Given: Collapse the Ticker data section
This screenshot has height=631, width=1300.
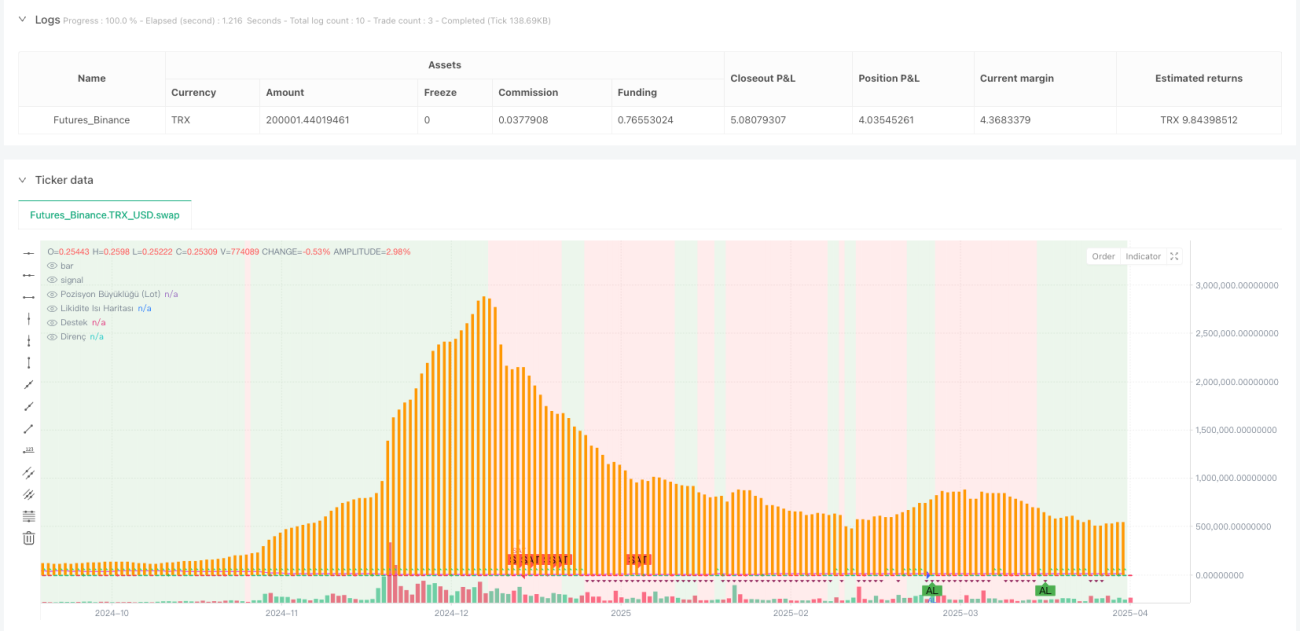Looking at the screenshot, I should coord(22,180).
